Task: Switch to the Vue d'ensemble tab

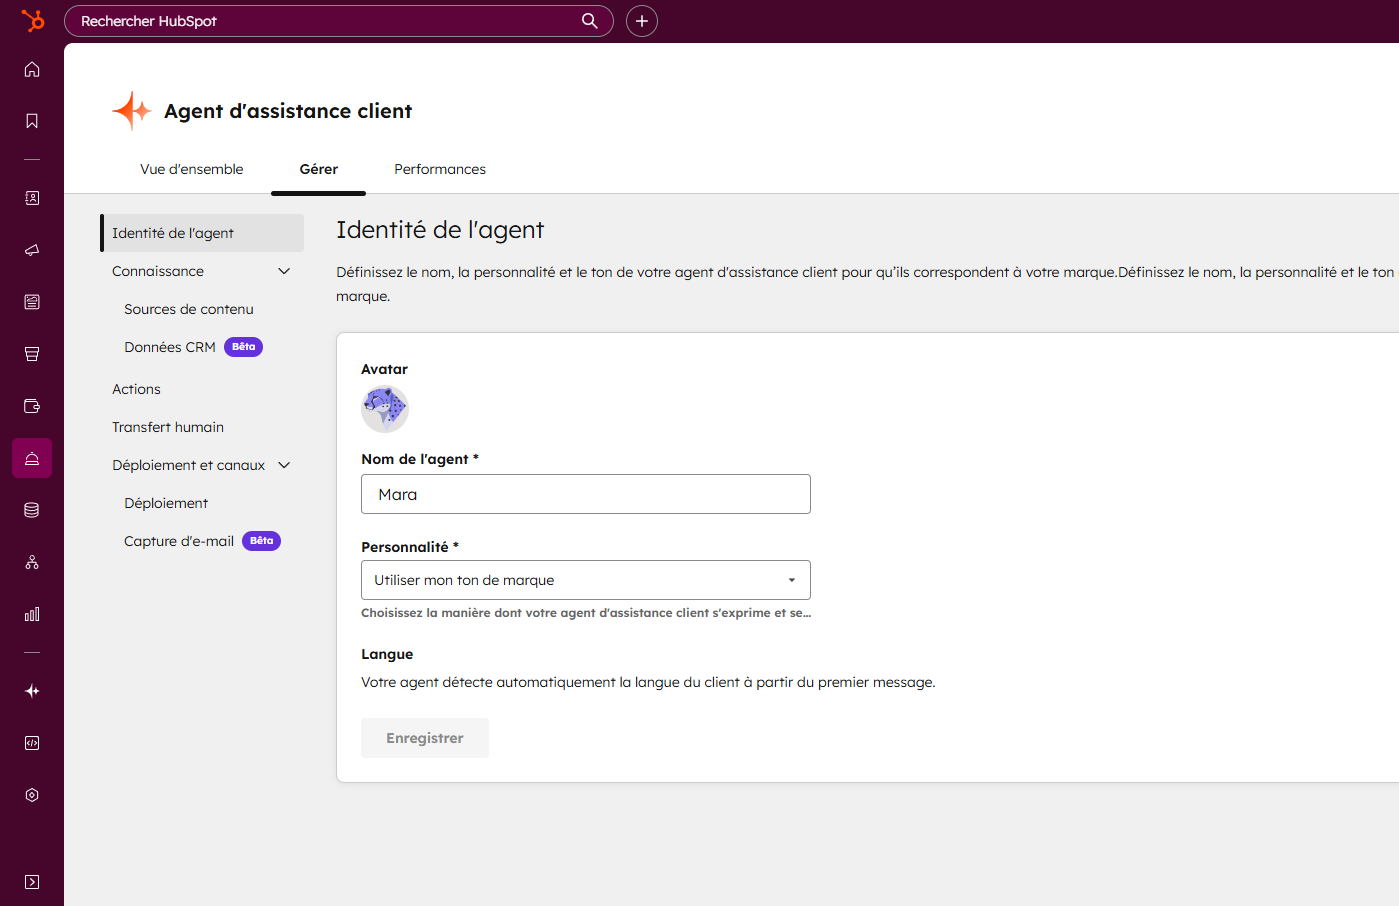Action: pos(191,169)
